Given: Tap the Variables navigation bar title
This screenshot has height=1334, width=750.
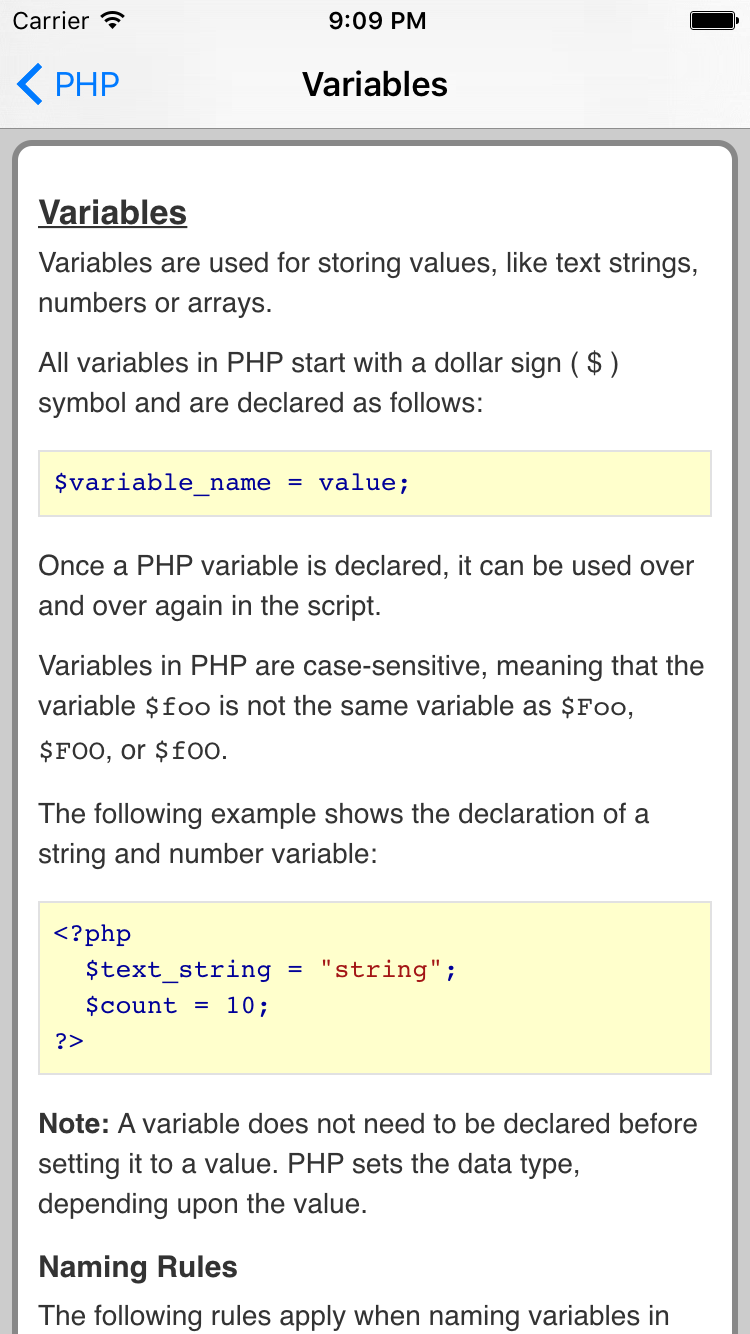Looking at the screenshot, I should (x=375, y=84).
